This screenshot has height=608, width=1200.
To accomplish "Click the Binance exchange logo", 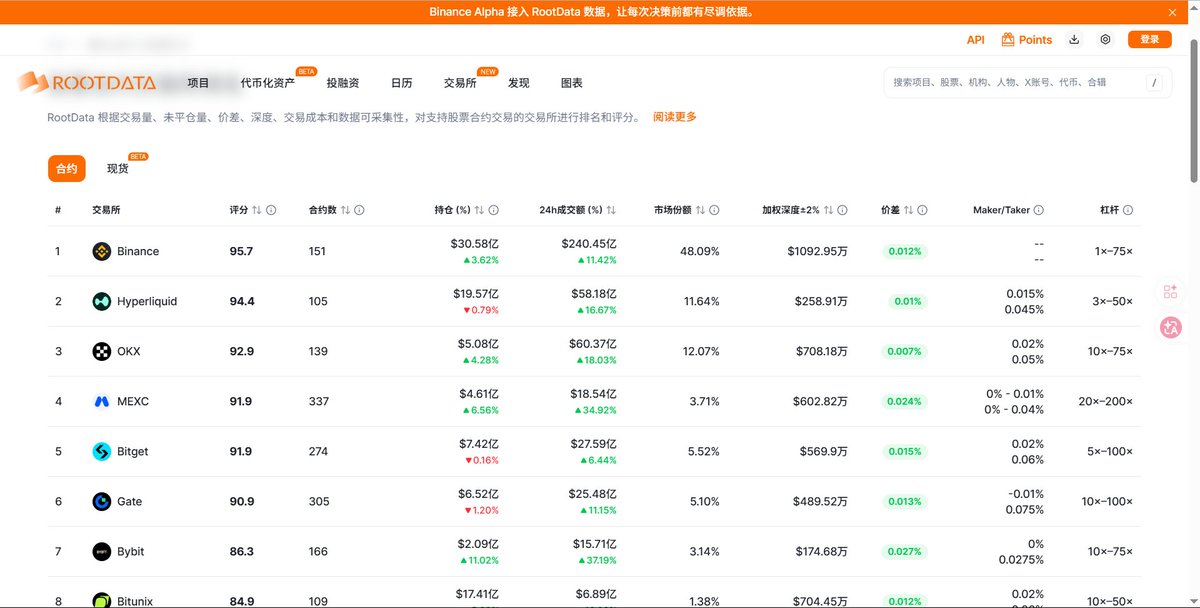I will coord(101,251).
